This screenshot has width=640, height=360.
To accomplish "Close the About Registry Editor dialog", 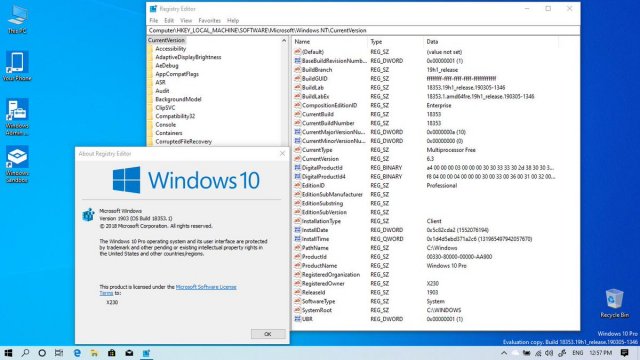I will click(x=282, y=153).
